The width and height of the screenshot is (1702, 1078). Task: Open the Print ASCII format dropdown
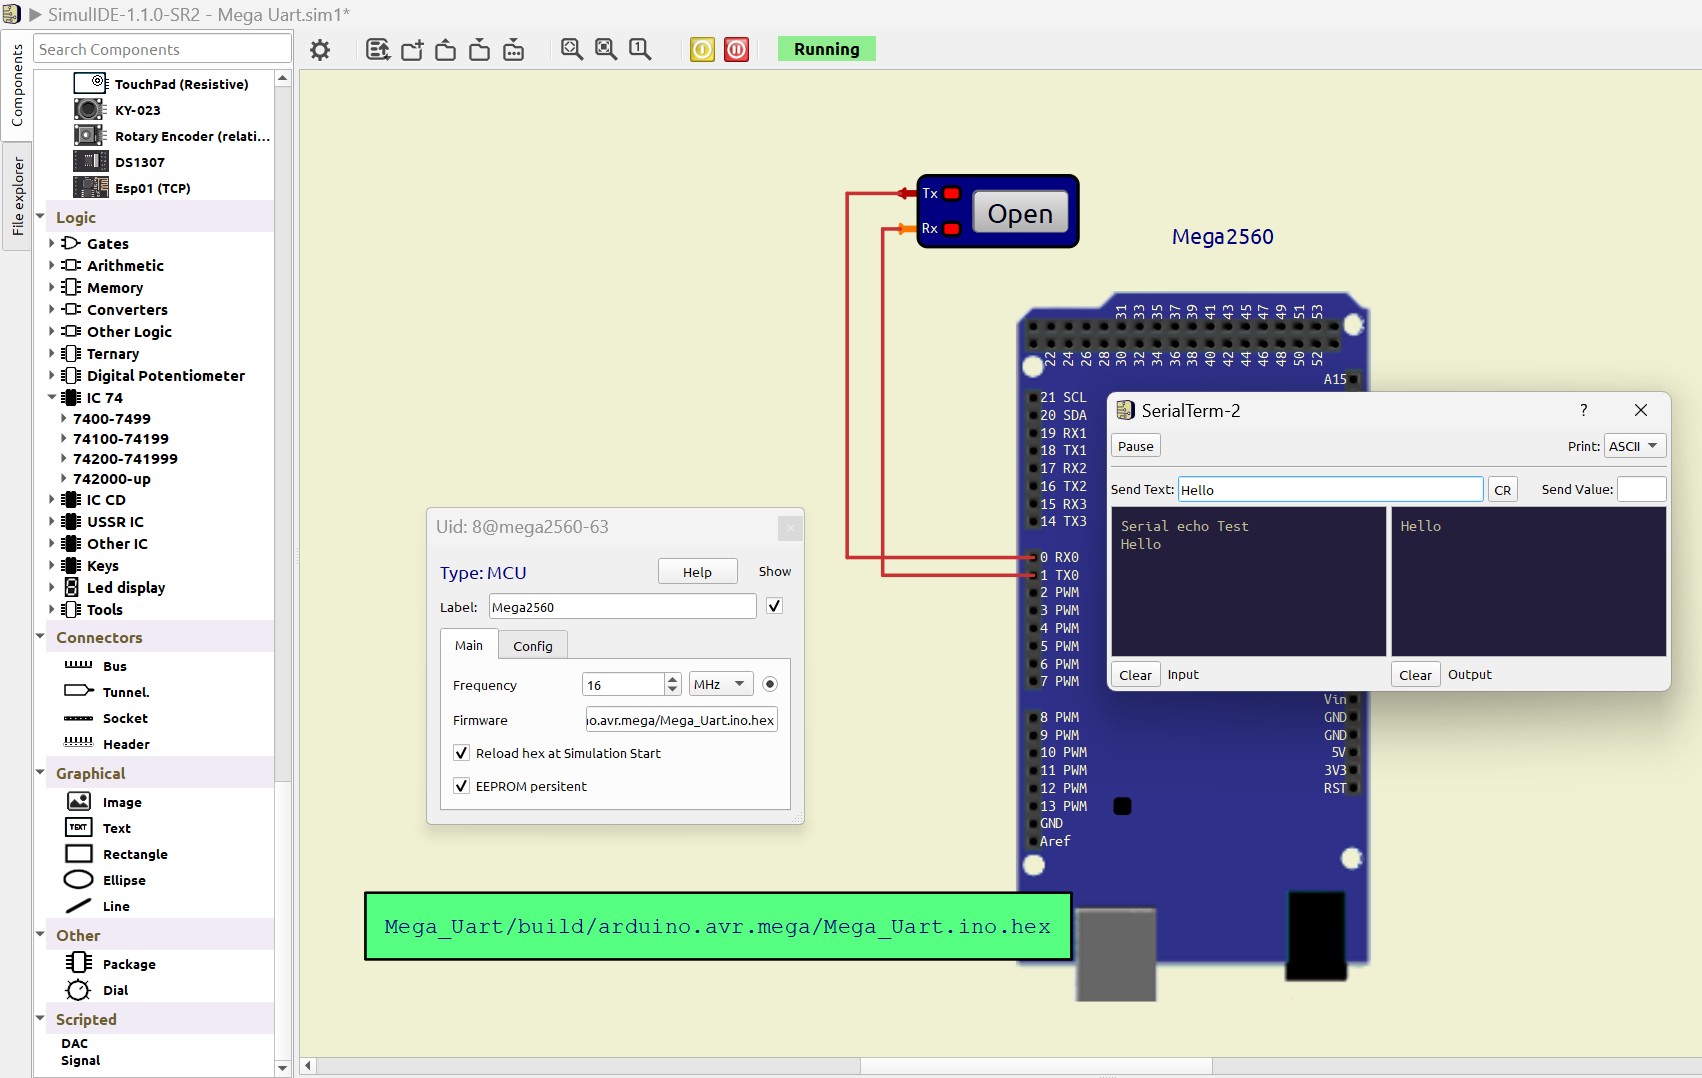[x=1633, y=446]
